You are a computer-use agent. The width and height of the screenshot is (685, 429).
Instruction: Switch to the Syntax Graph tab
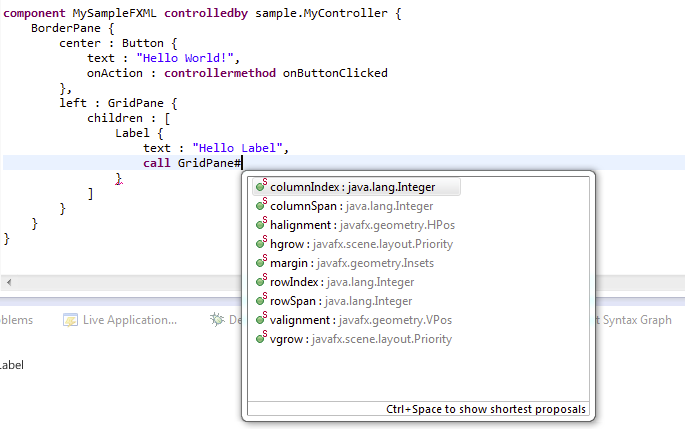click(635, 320)
